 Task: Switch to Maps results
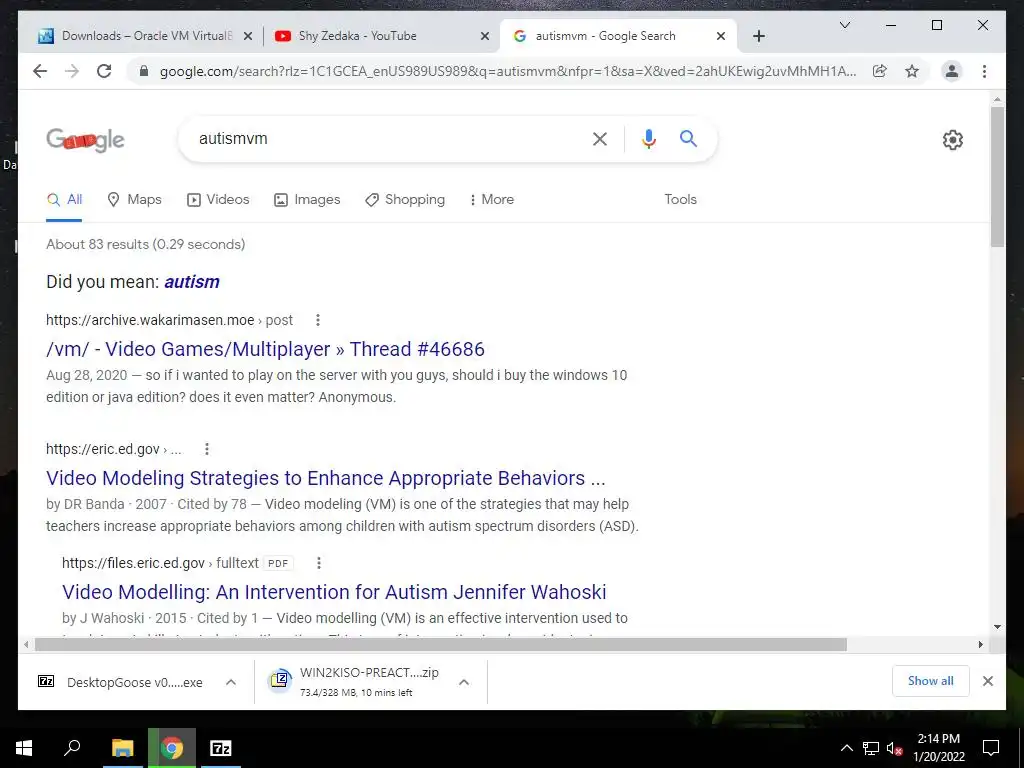click(134, 199)
